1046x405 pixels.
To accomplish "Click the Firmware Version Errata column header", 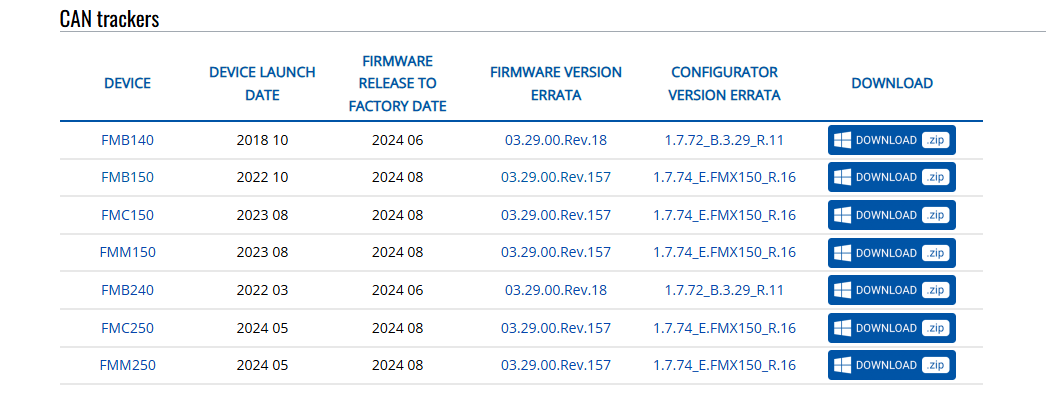I will [x=555, y=84].
